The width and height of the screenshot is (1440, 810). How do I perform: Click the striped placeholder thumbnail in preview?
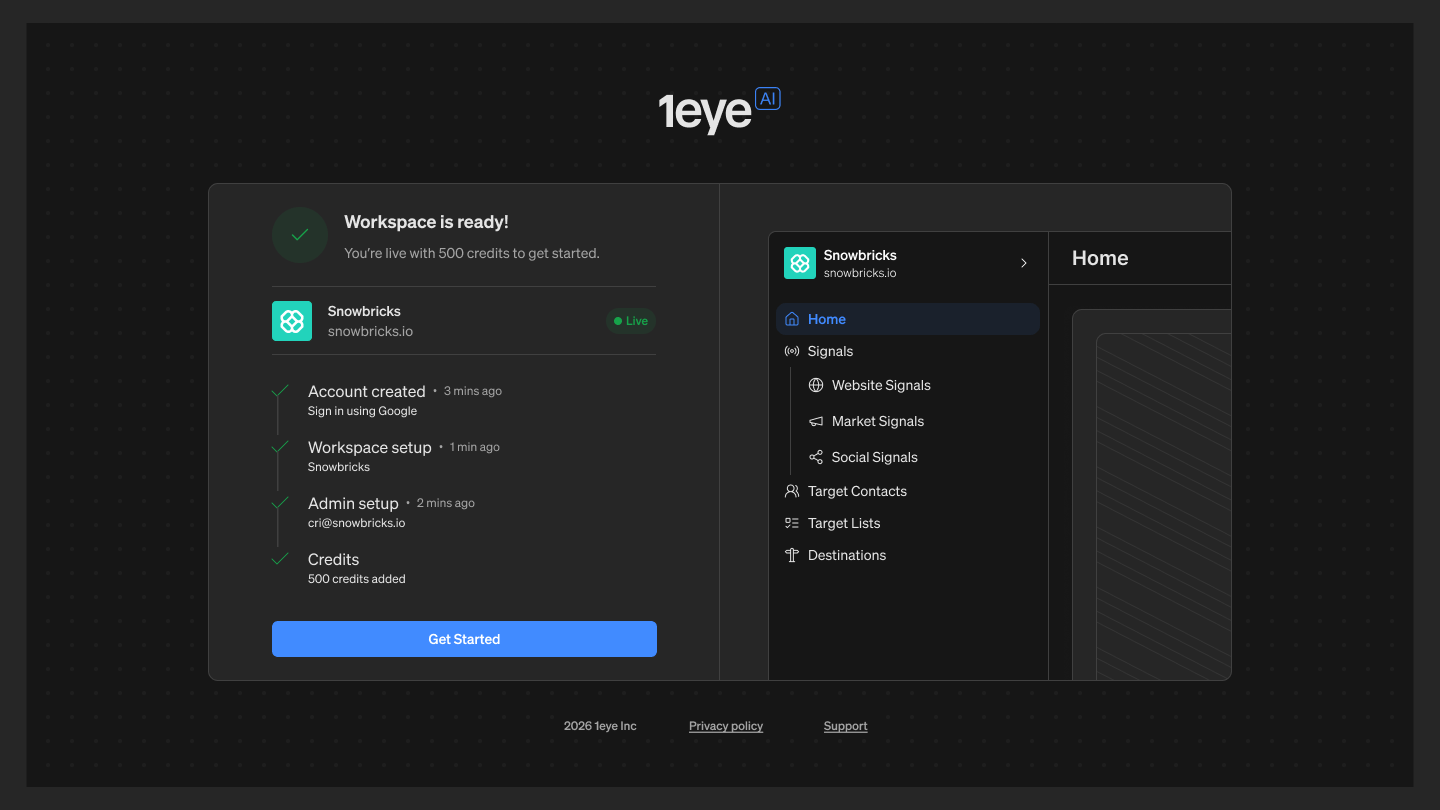1164,507
